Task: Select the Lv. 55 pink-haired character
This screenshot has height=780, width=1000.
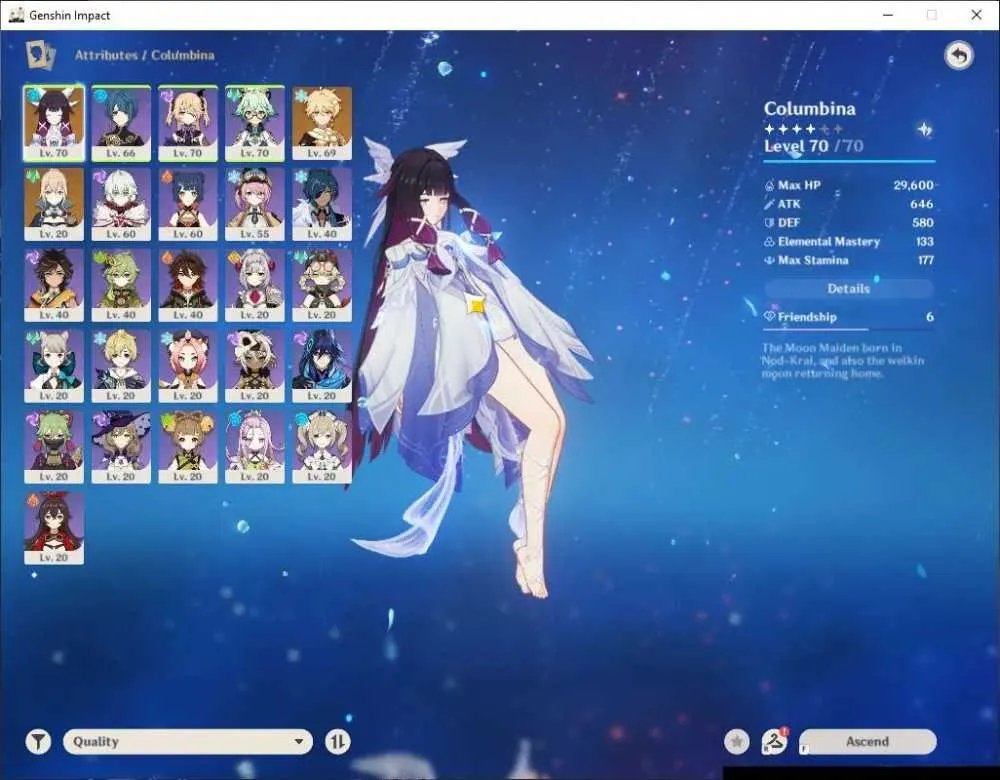Action: tap(254, 204)
